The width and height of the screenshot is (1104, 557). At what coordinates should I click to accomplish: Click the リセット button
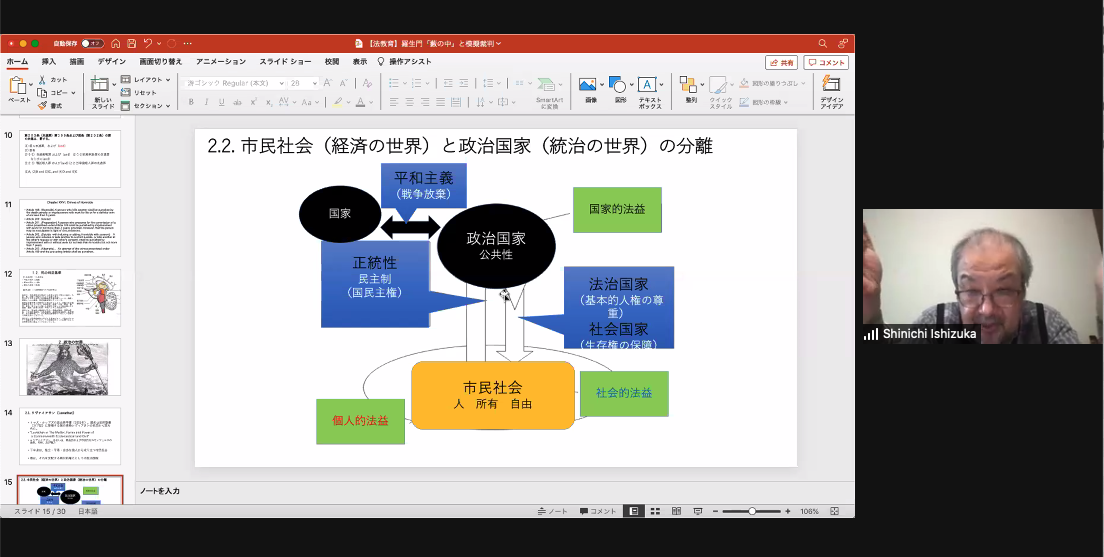(x=139, y=93)
